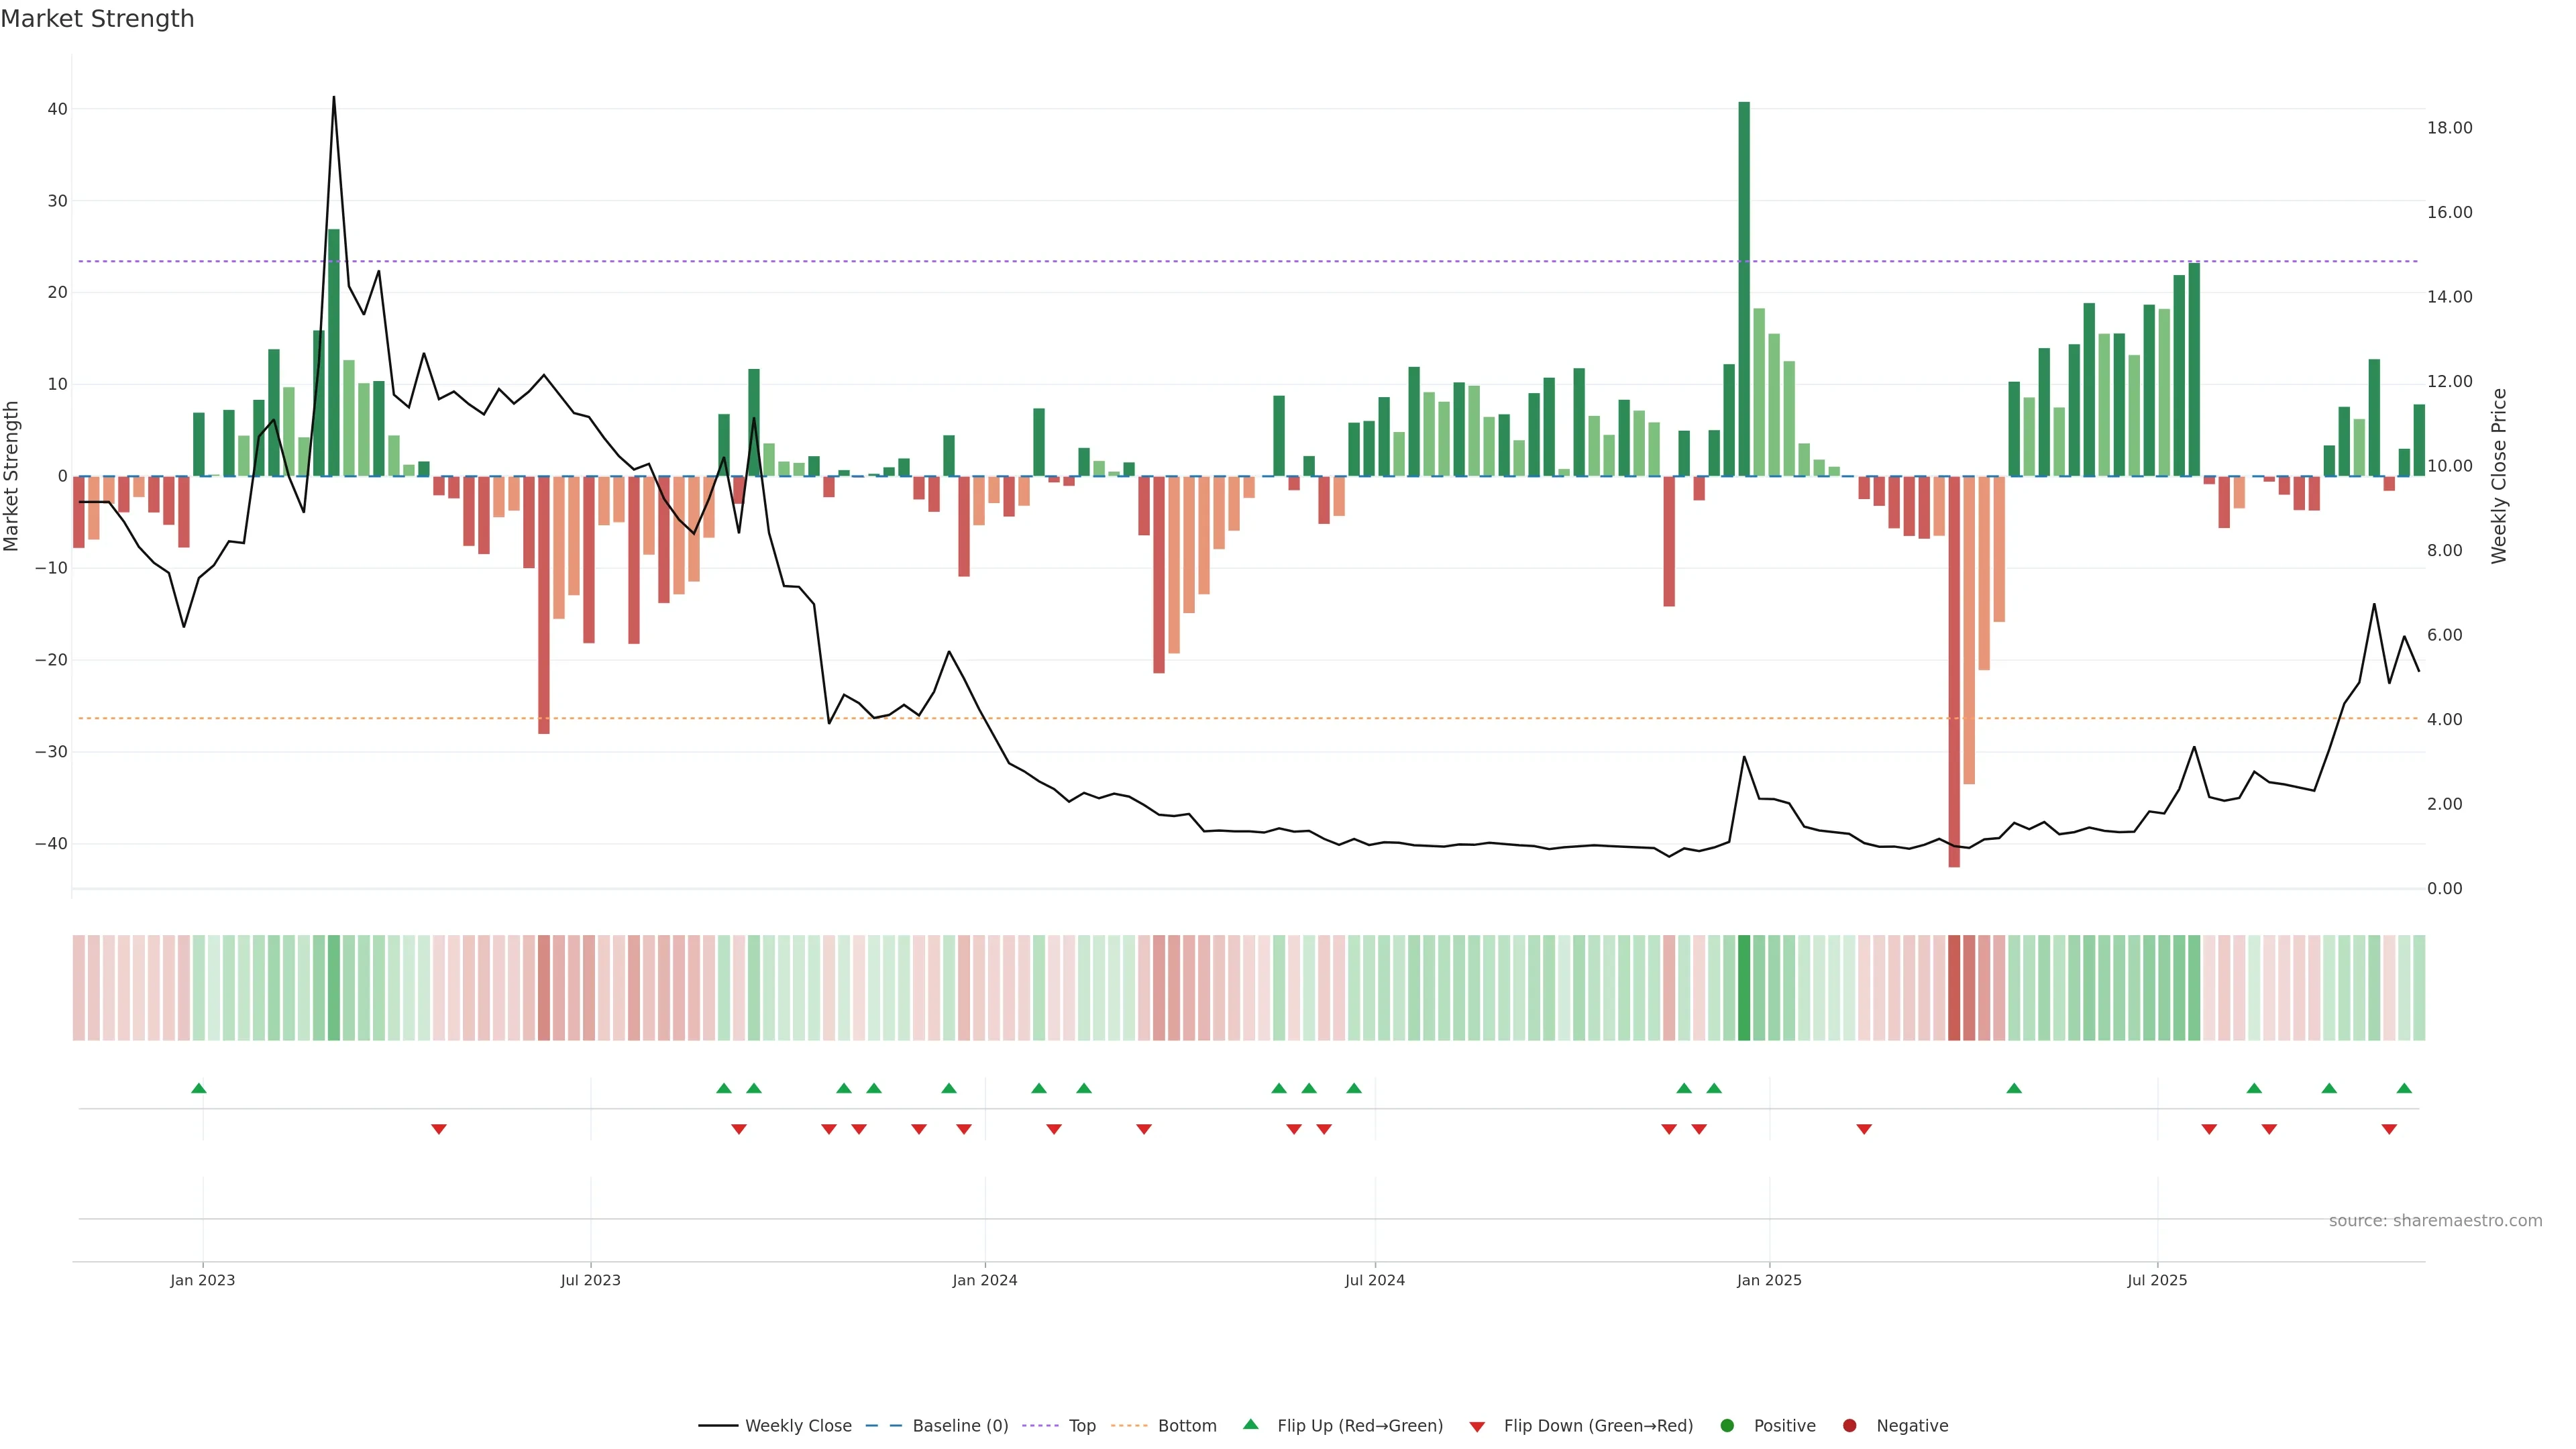Screen dimensions: 2576x1449
Task: Click the green Positive circle in legend
Action: (1727, 1426)
